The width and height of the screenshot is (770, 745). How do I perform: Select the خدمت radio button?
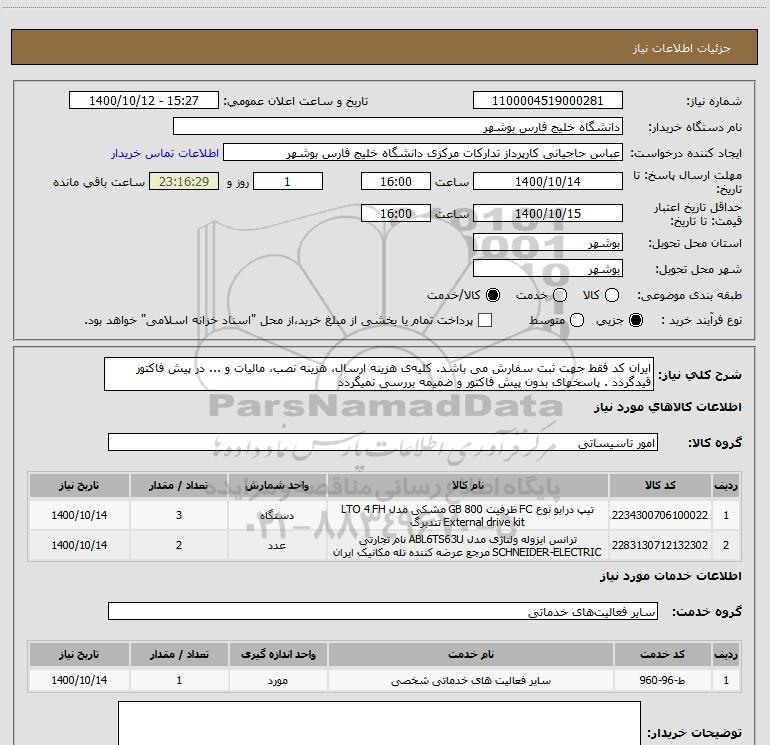tap(560, 295)
